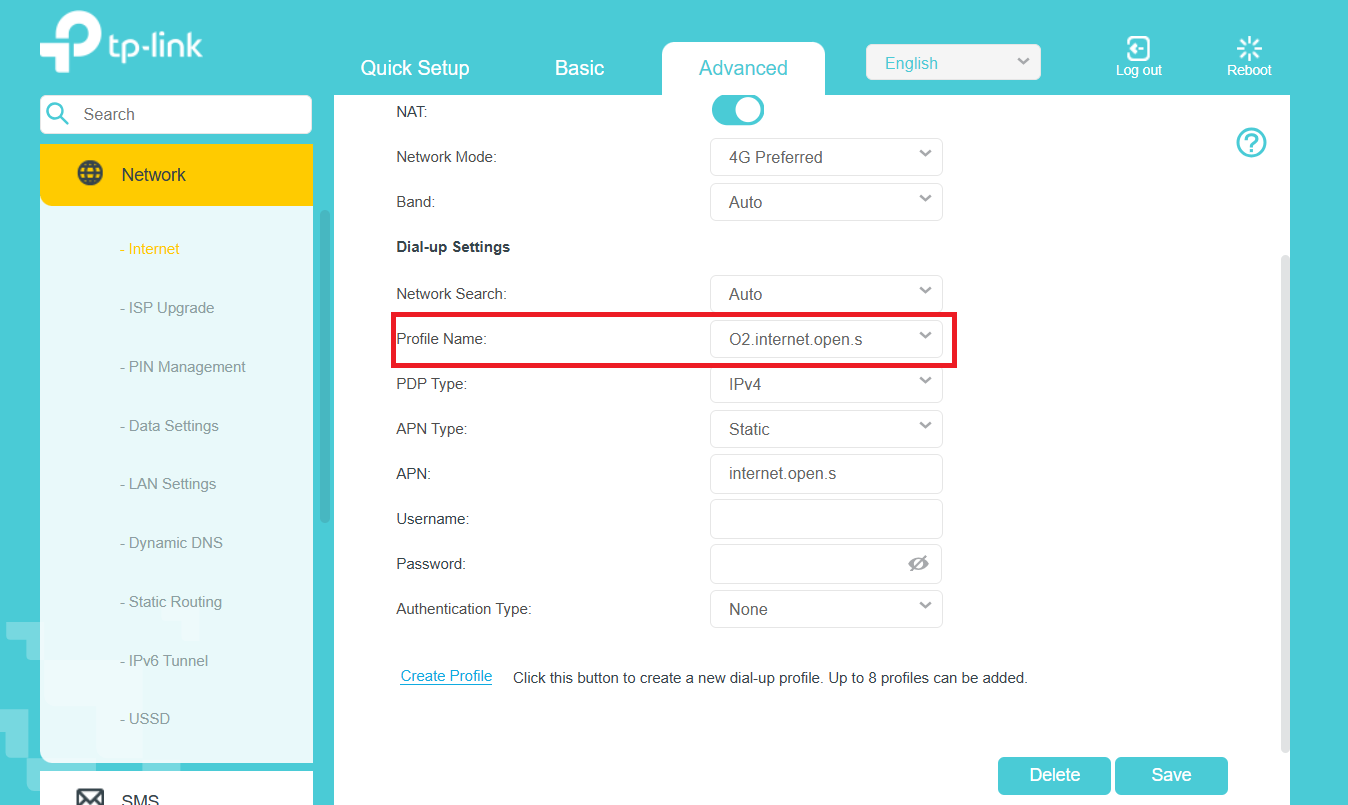The height and width of the screenshot is (805, 1348).
Task: Open PIN Management in the sidebar
Action: pyautogui.click(x=187, y=367)
